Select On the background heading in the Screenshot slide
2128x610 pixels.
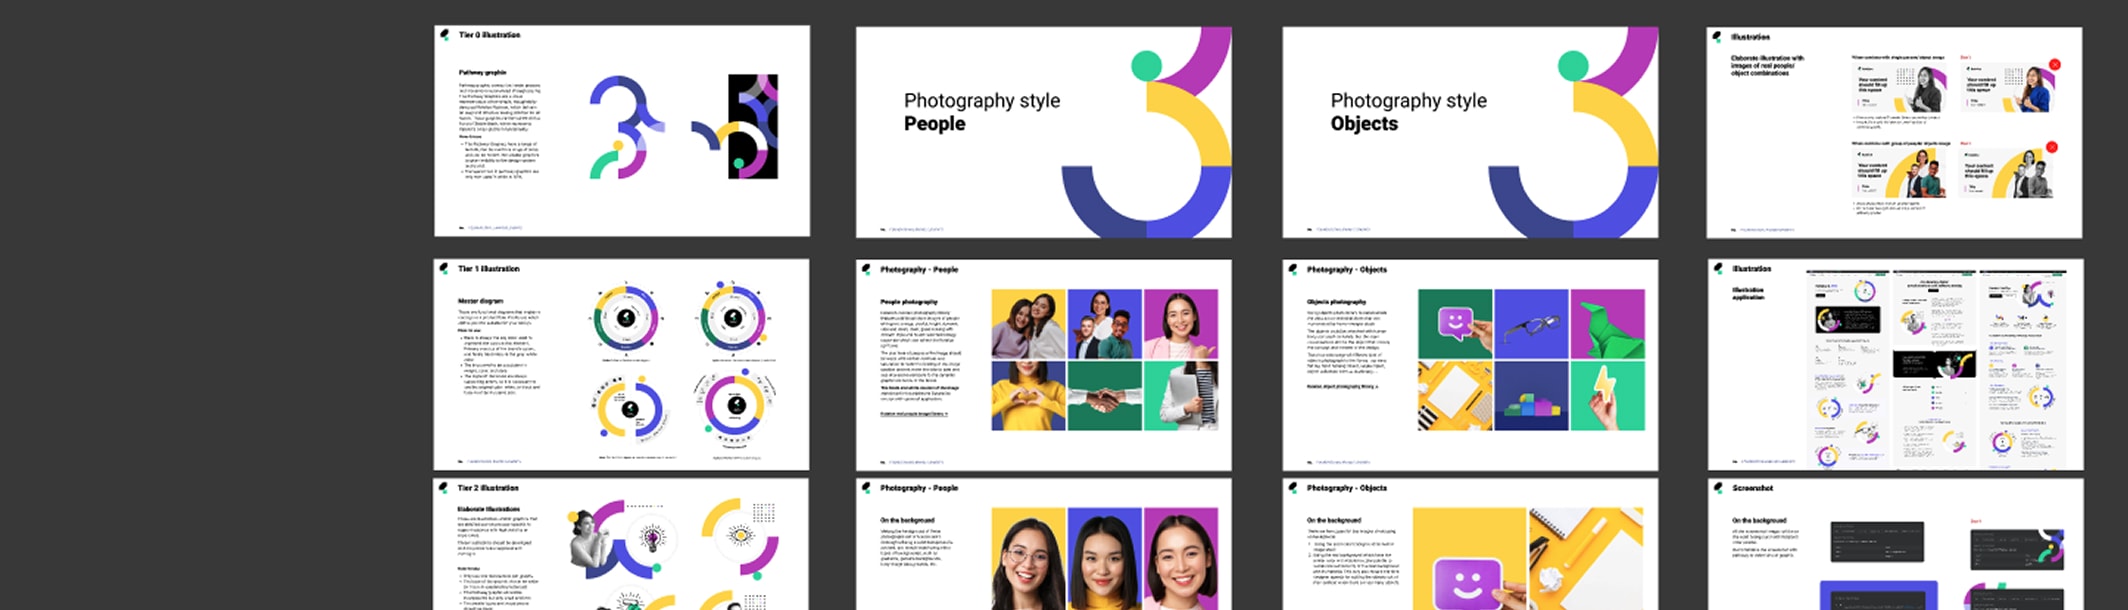pyautogui.click(x=1759, y=520)
